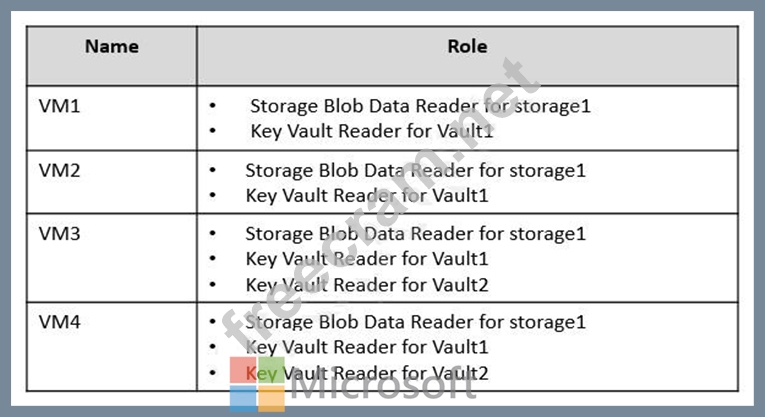Click VM3's Key Vault Reader for Vault1
This screenshot has width=765, height=417.
pos(367,259)
